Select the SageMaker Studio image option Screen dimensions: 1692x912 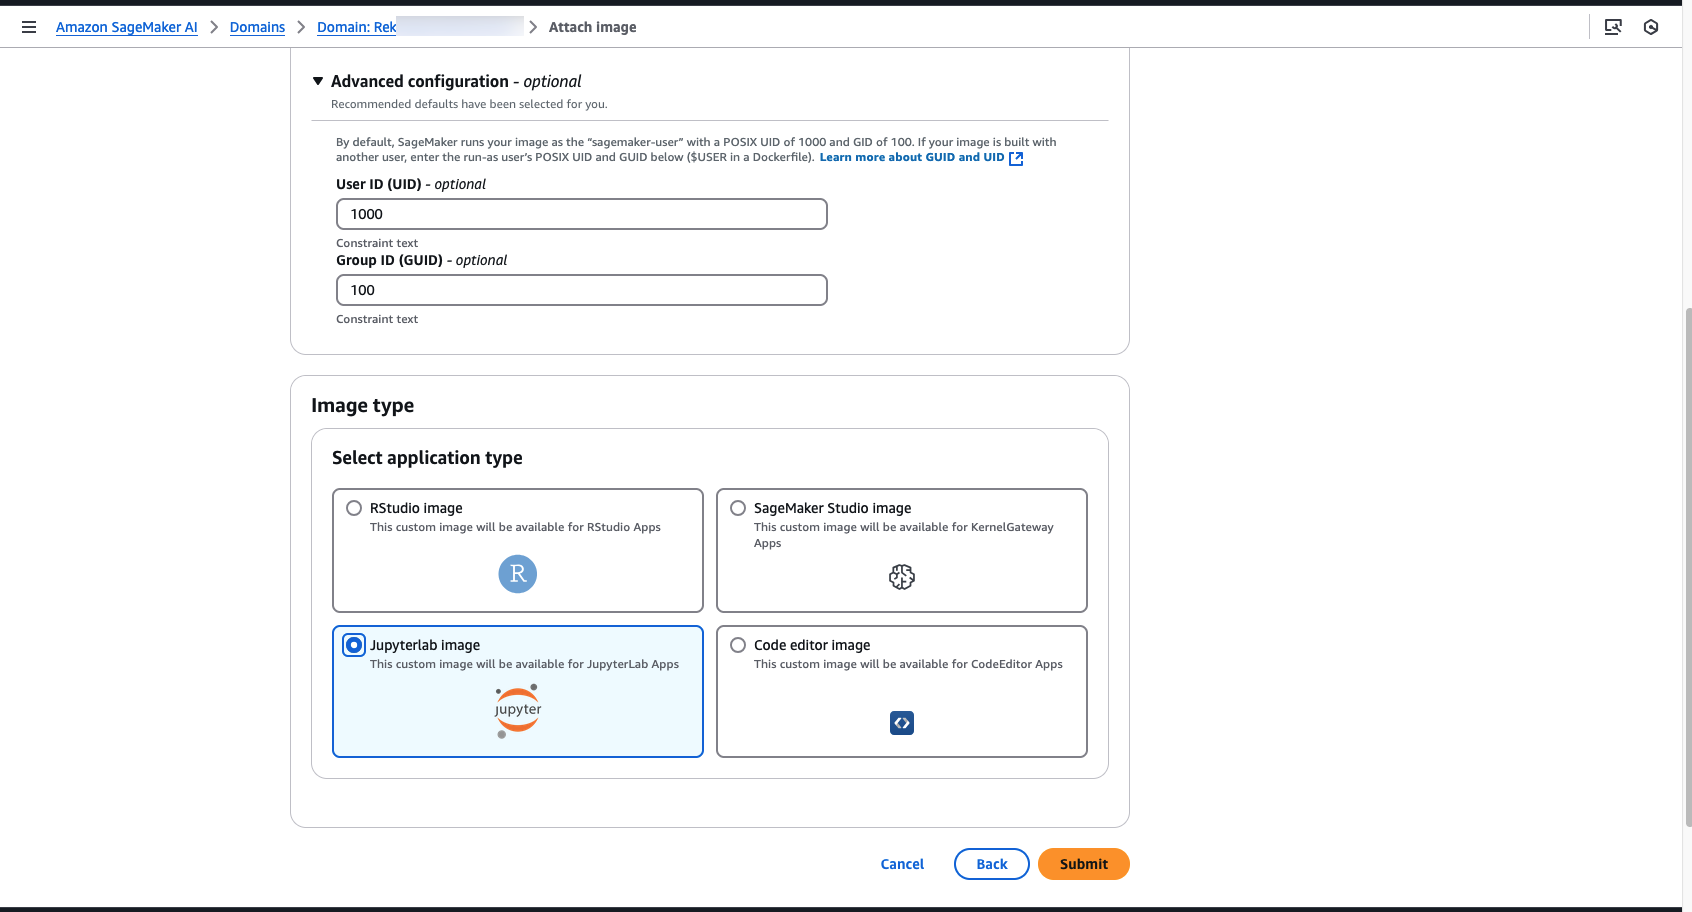(x=738, y=508)
